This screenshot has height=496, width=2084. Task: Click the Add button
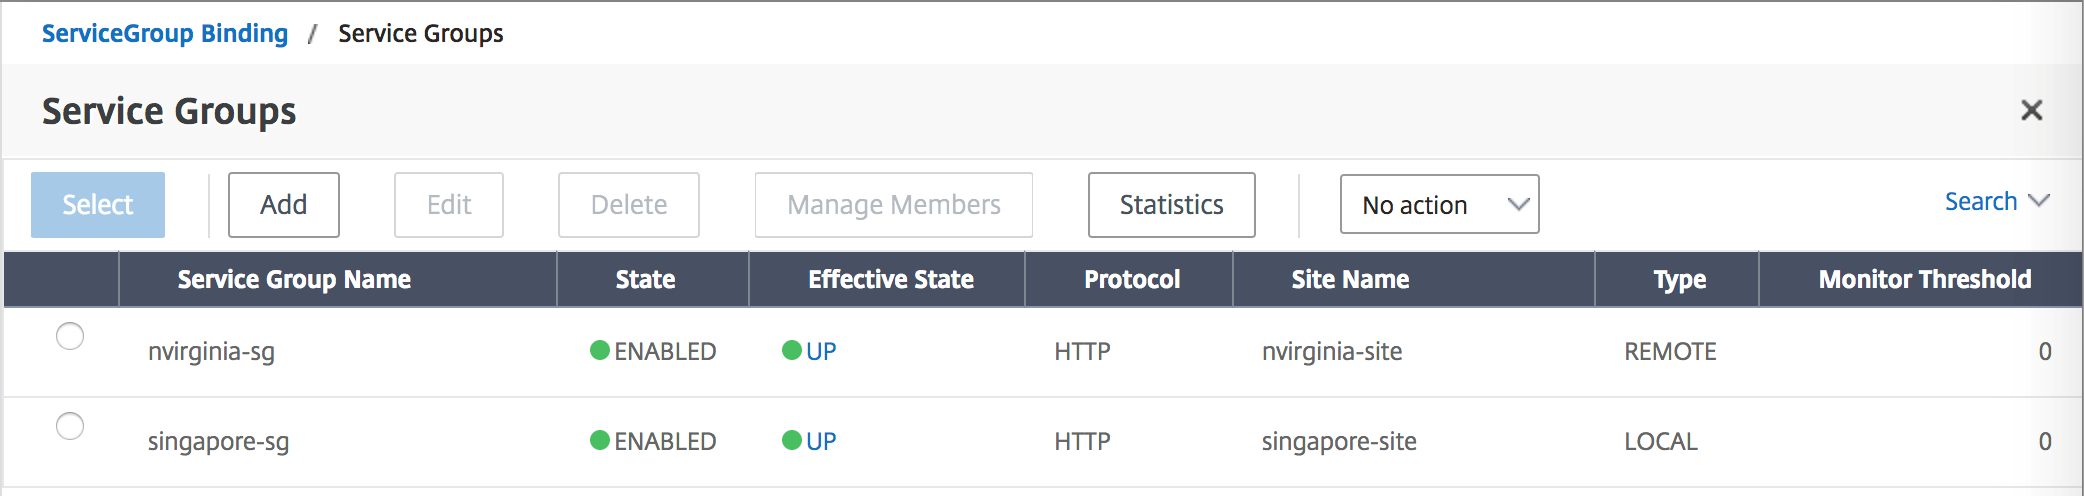pos(283,205)
